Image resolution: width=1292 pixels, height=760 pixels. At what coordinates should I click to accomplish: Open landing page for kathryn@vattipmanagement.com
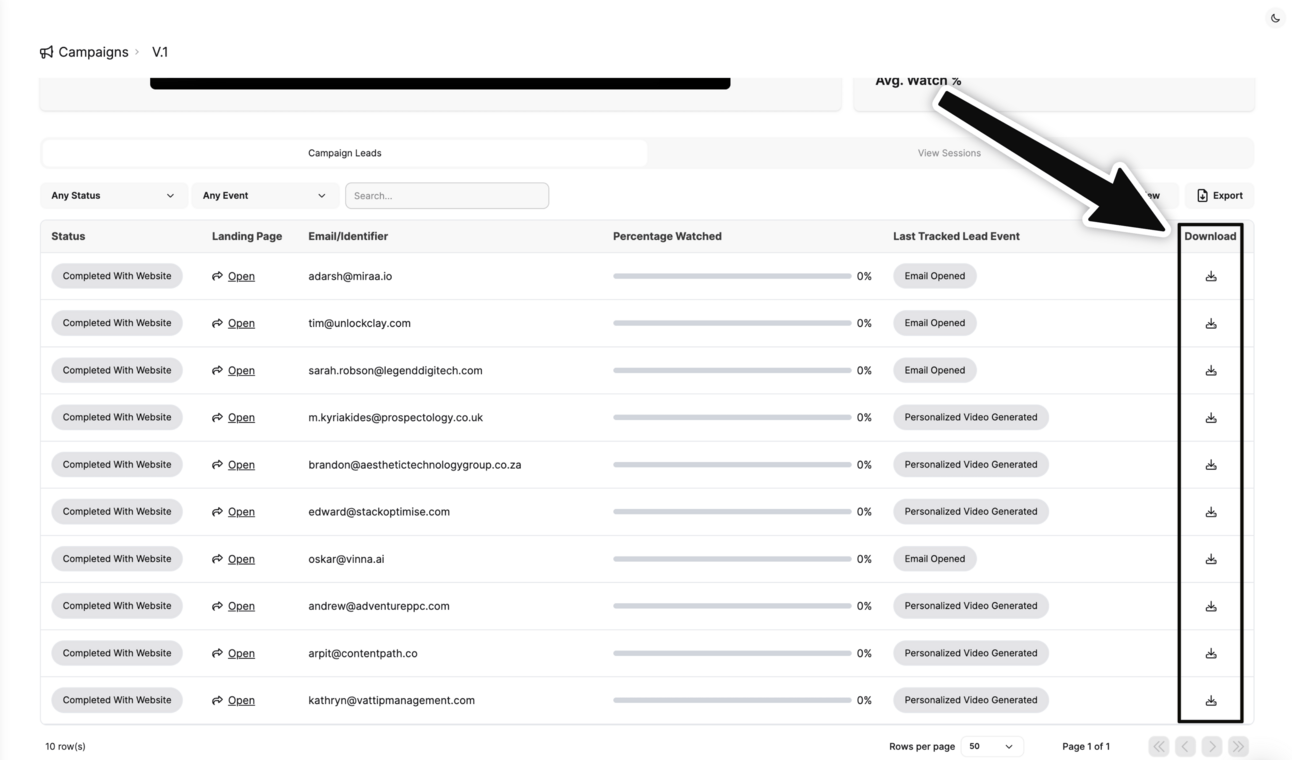tap(233, 700)
